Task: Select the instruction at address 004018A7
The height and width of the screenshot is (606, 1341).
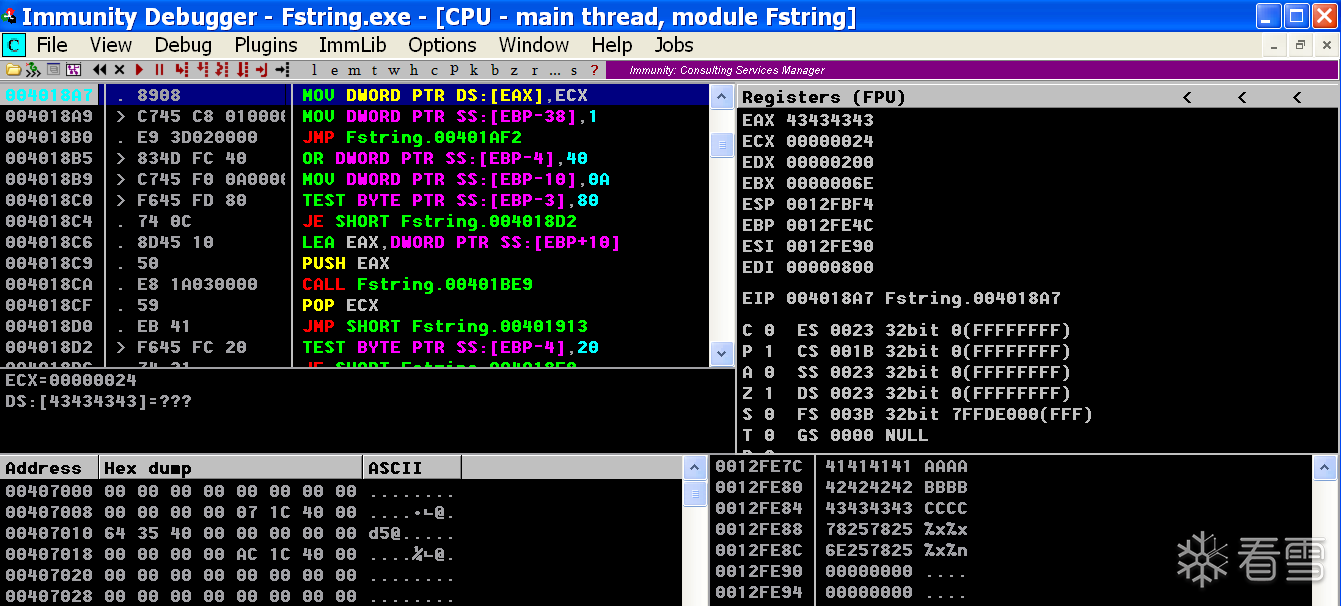Action: click(355, 96)
